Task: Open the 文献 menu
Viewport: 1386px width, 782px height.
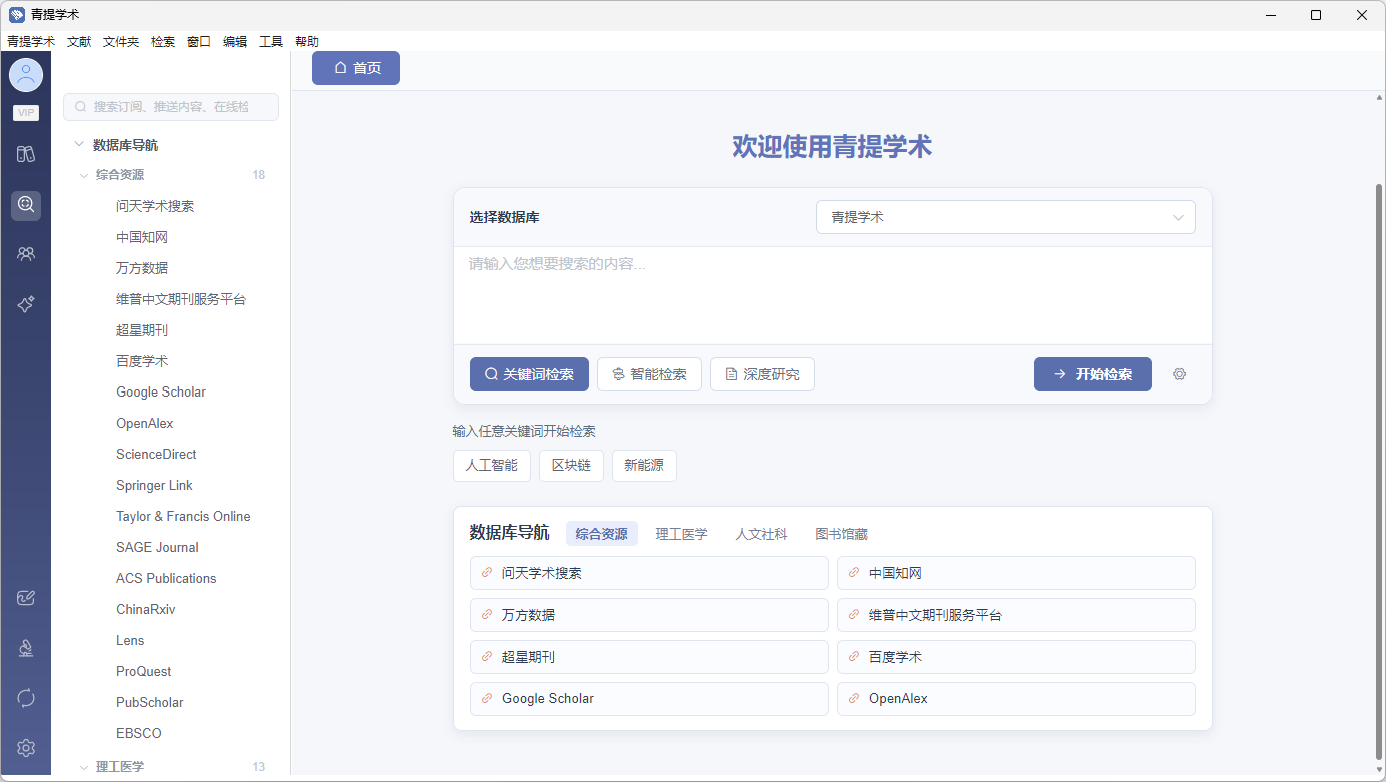Action: 79,42
